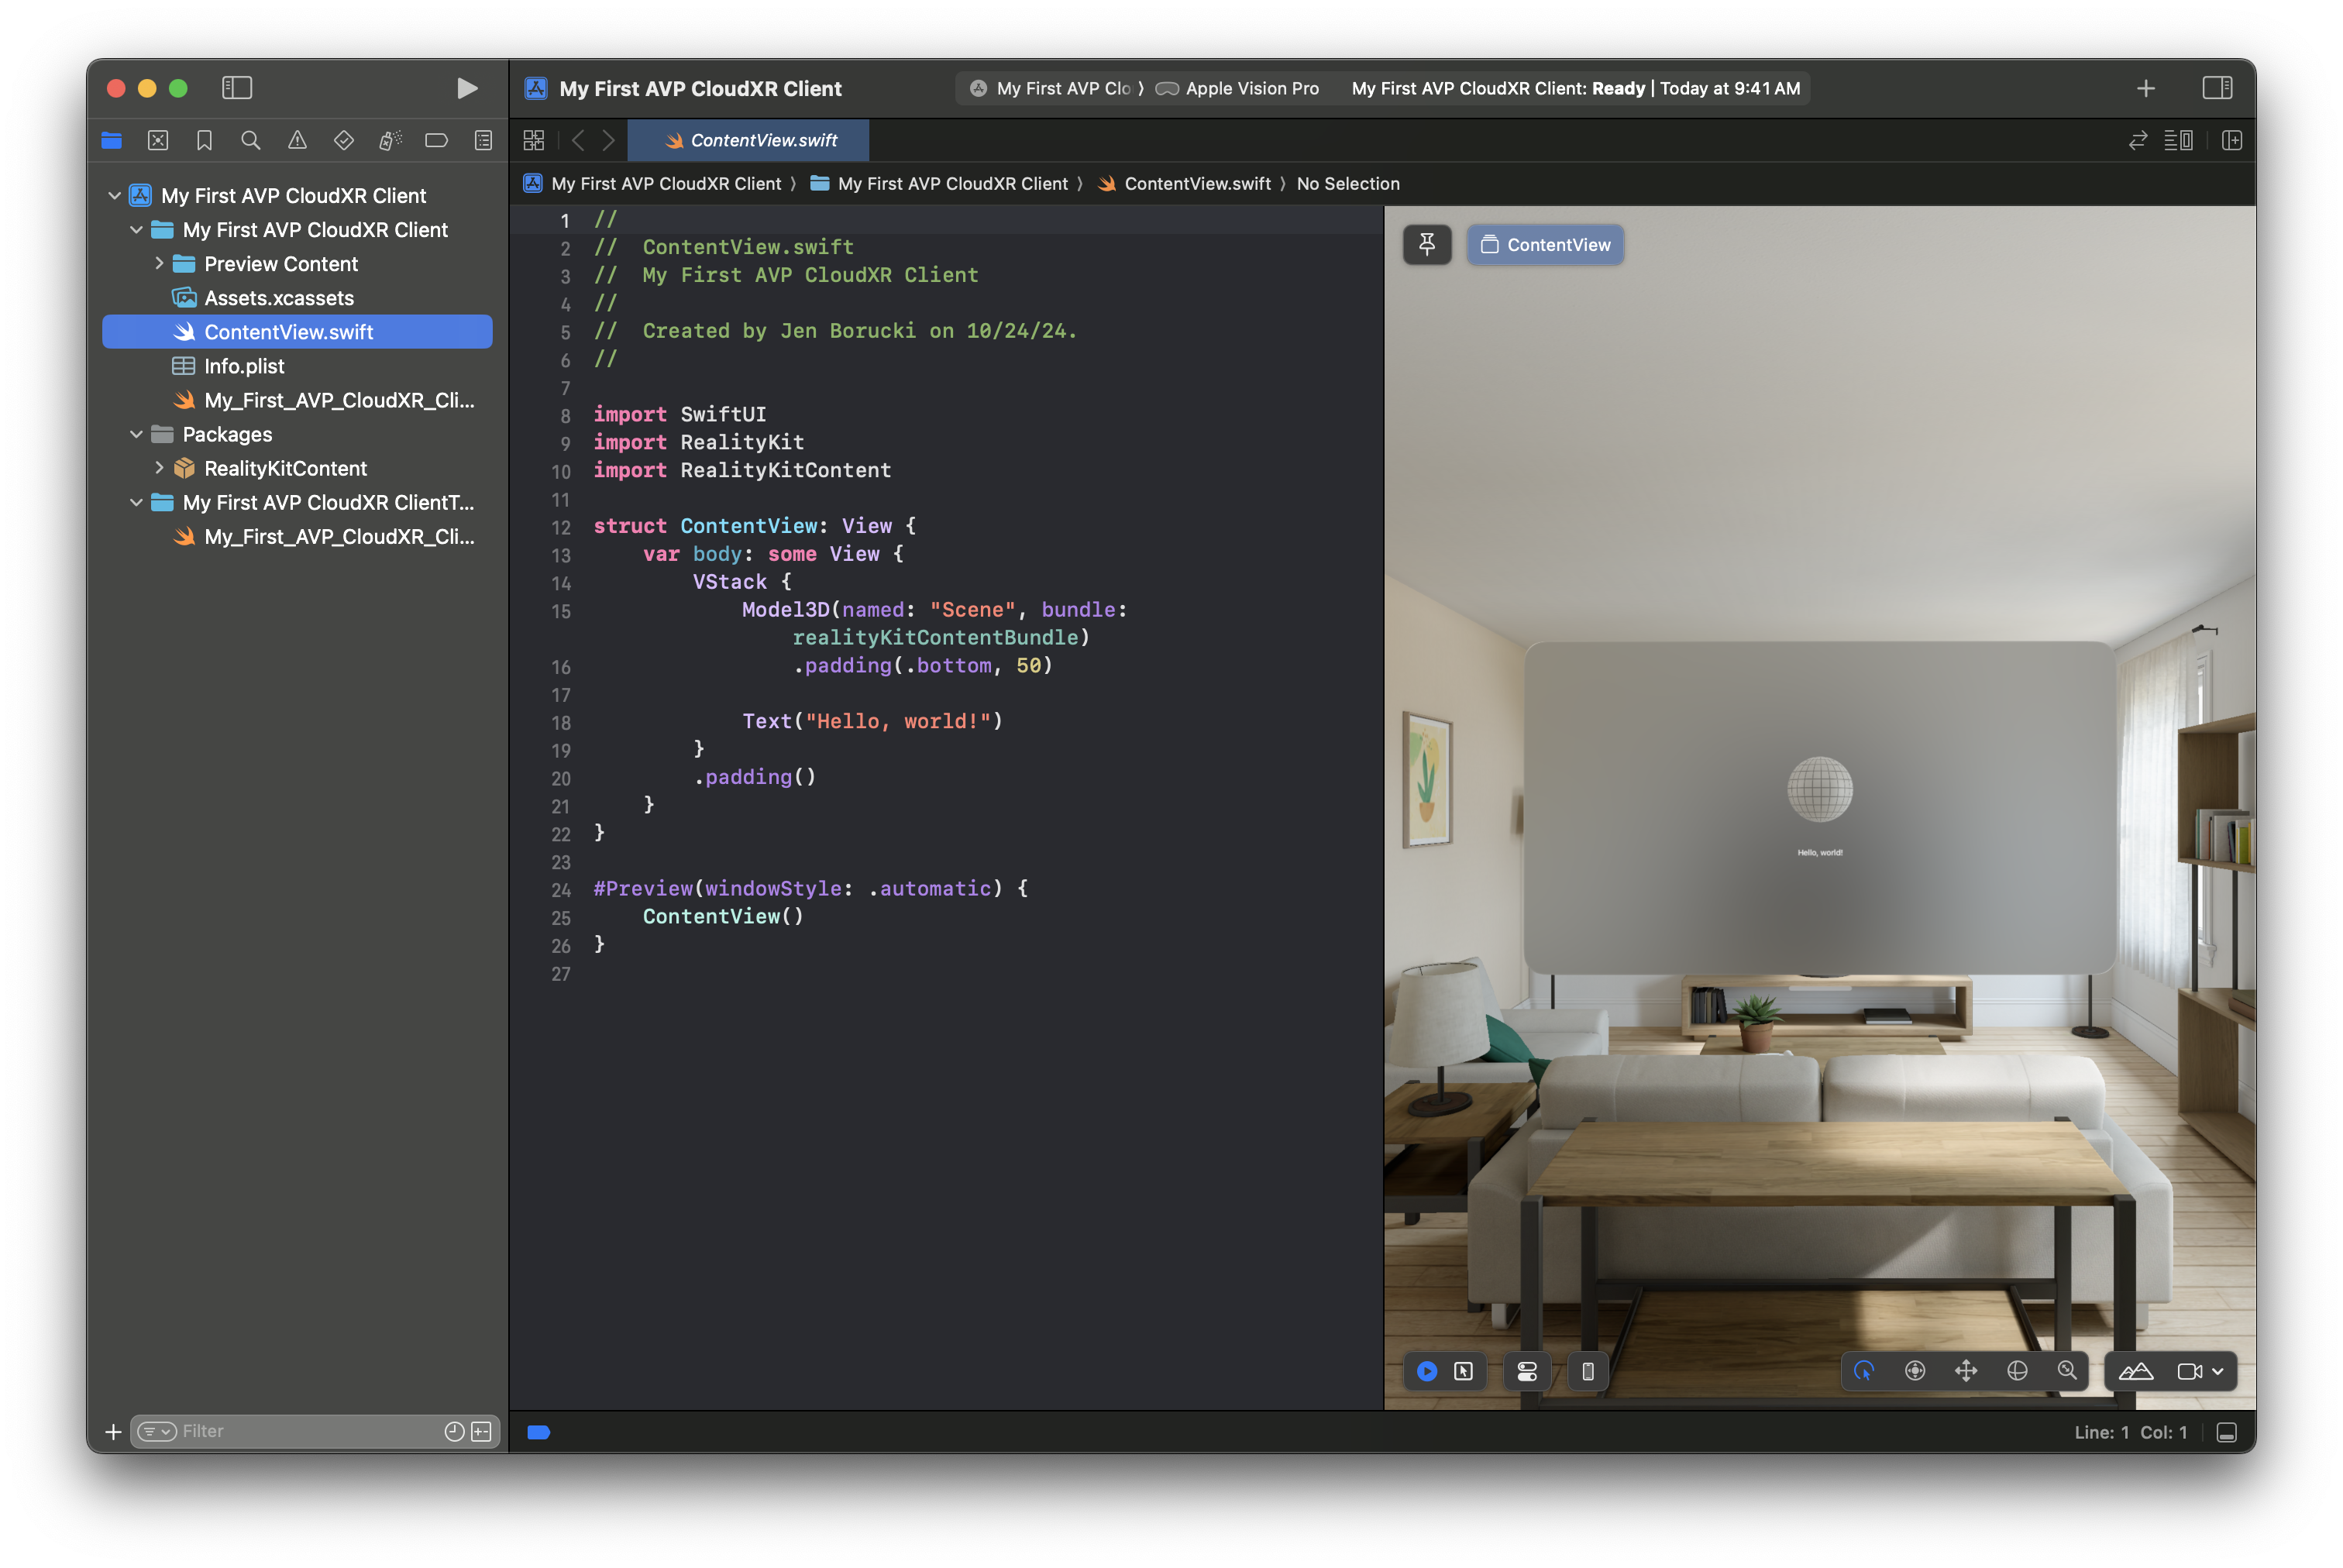Open the Breakpoint navigator icon
This screenshot has width=2343, height=1568.
click(436, 141)
